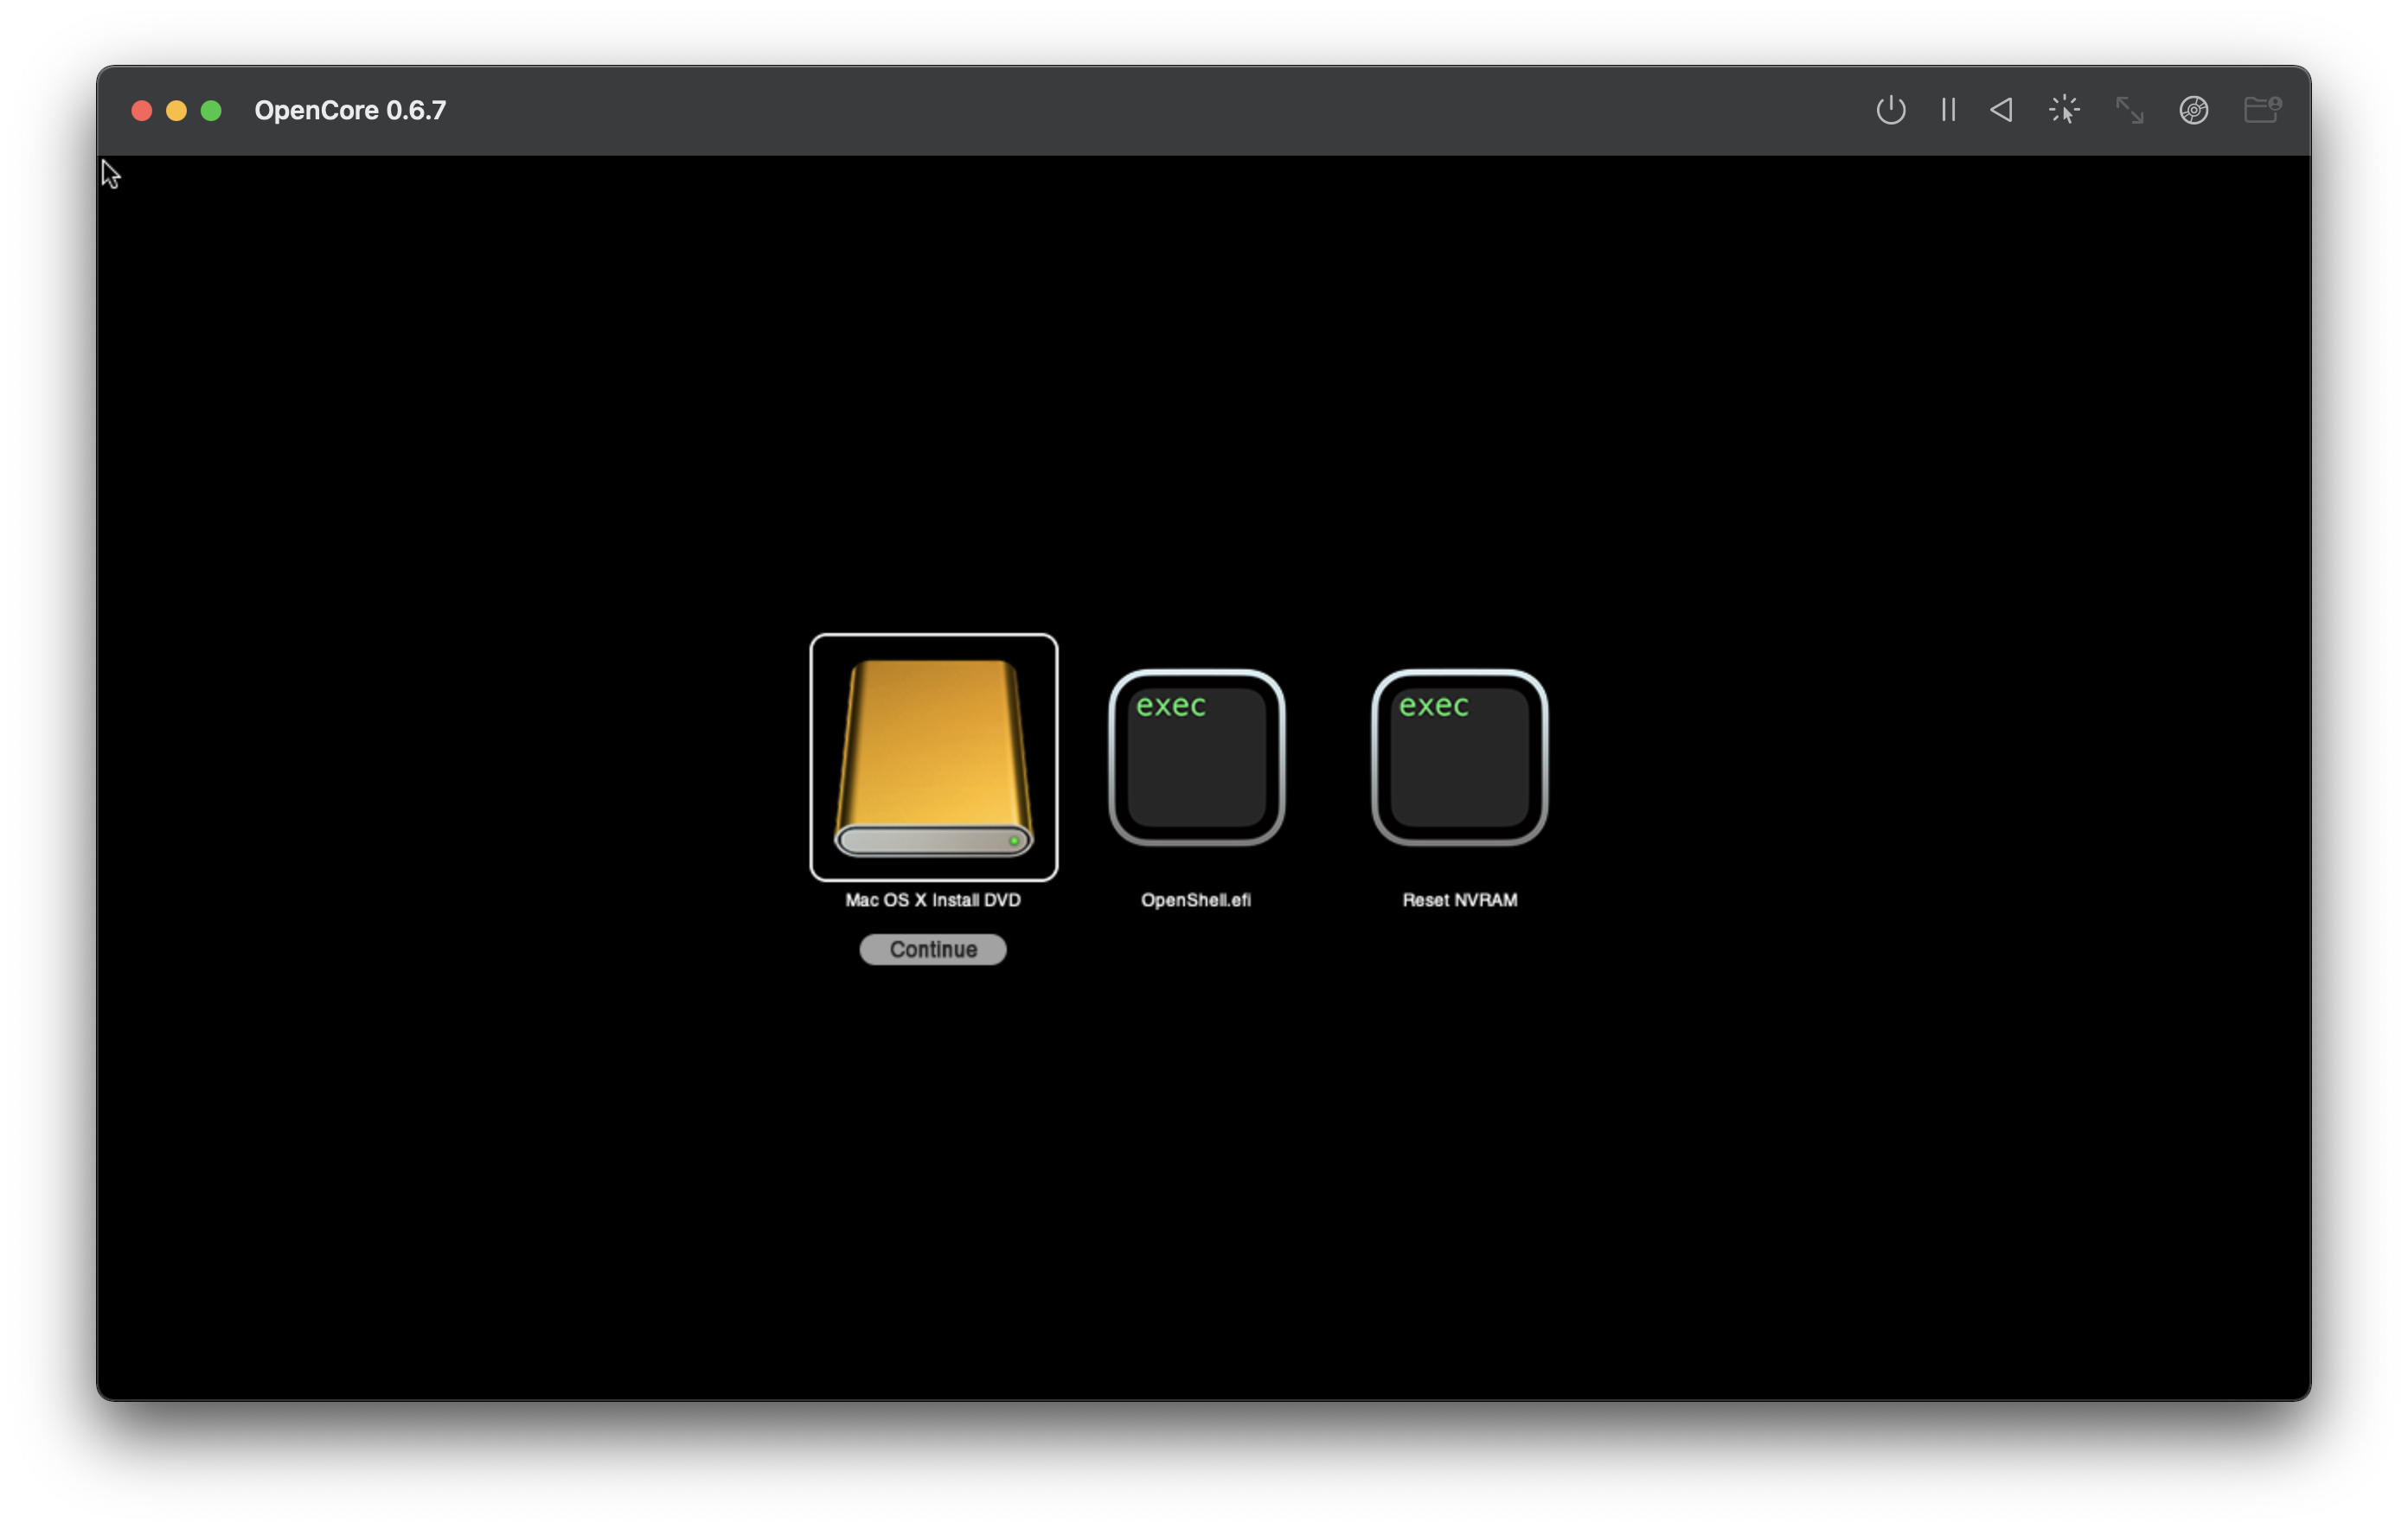Click the OpenCore 0.6.7 window title
Image resolution: width=2408 pixels, height=1529 pixels.
[x=350, y=111]
